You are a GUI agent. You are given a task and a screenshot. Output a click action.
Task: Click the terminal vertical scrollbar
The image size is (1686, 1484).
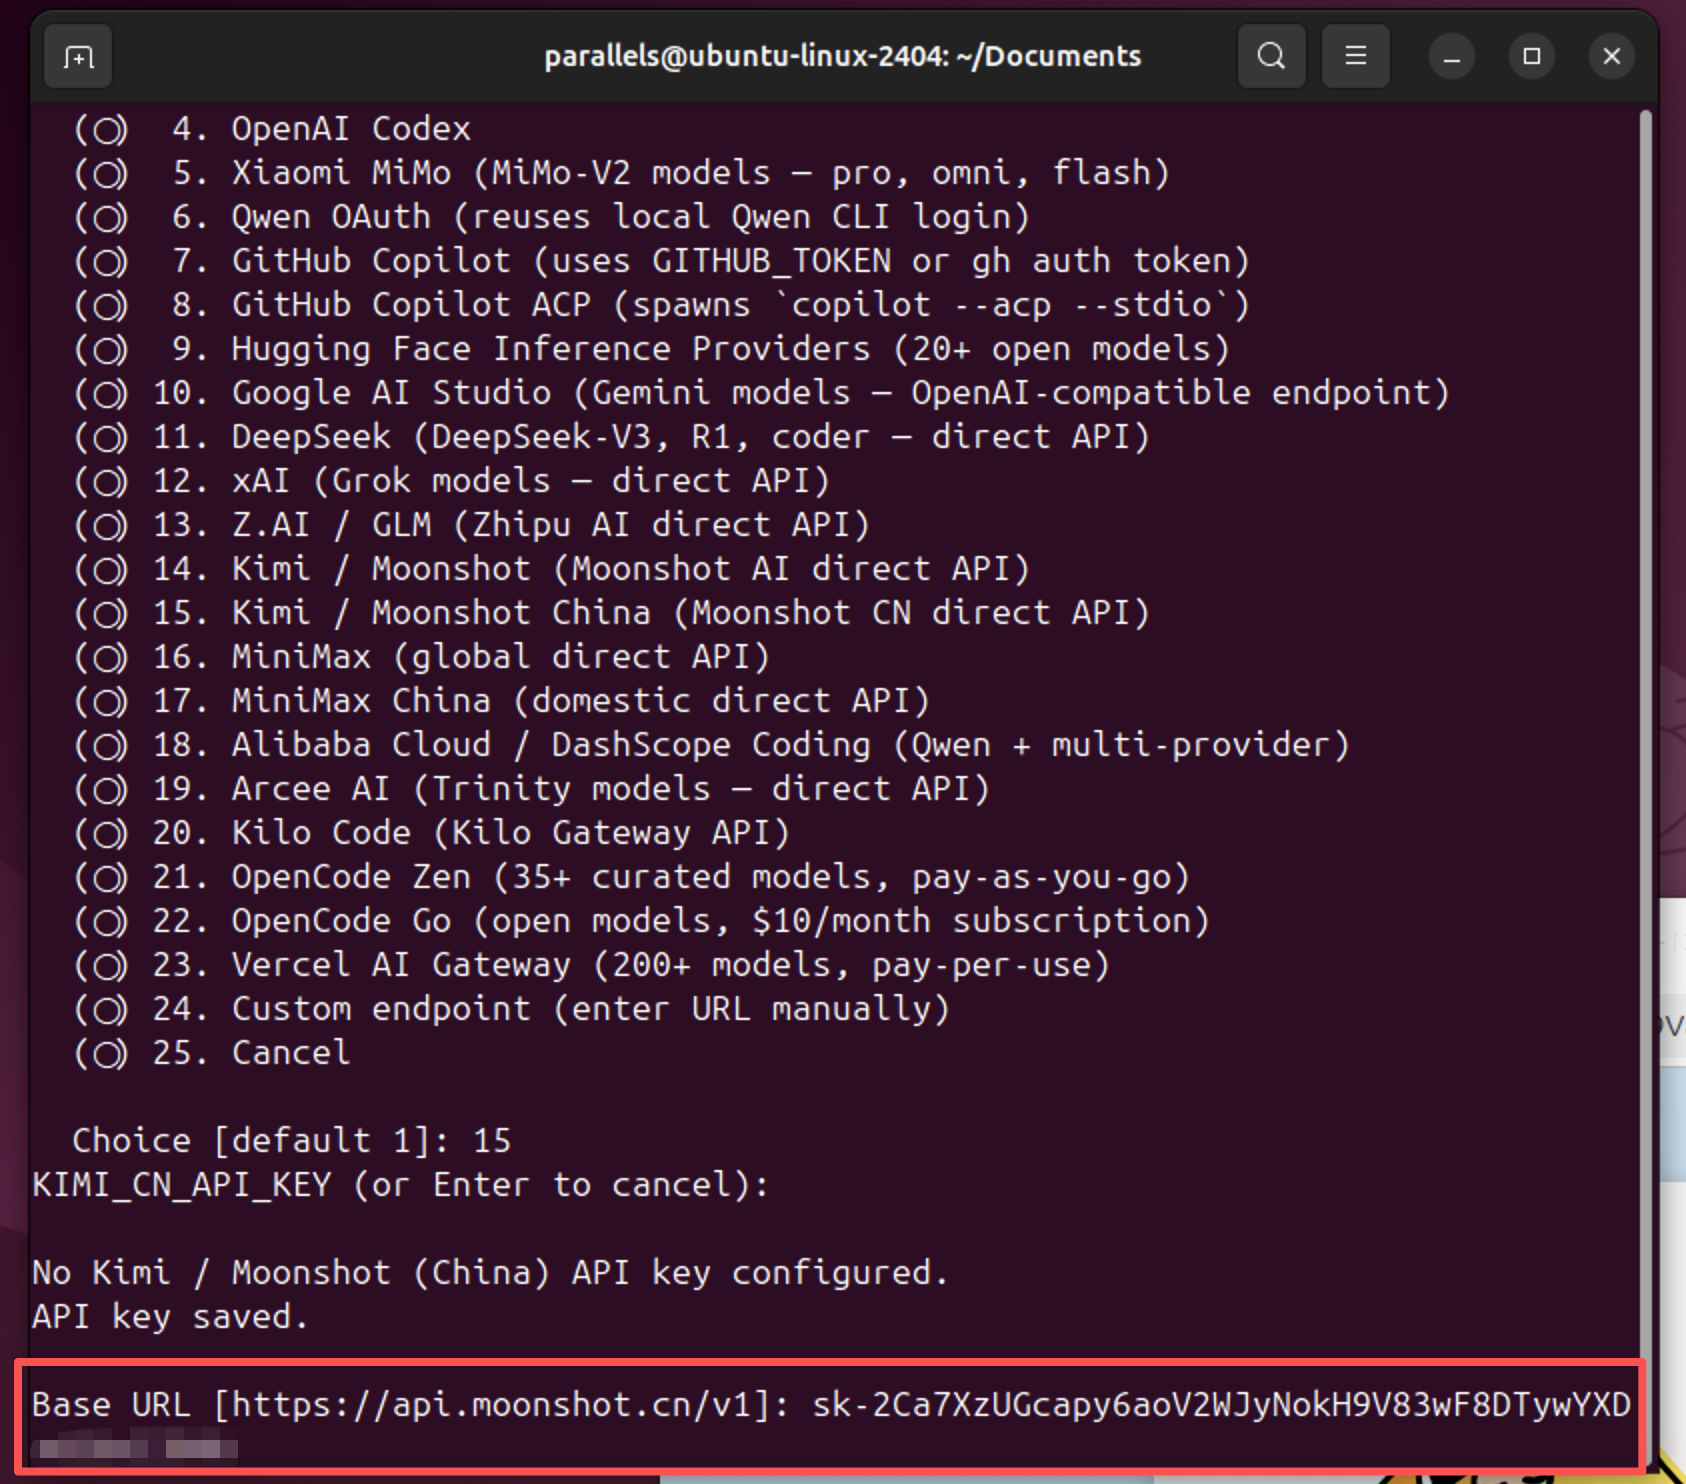click(x=1645, y=700)
